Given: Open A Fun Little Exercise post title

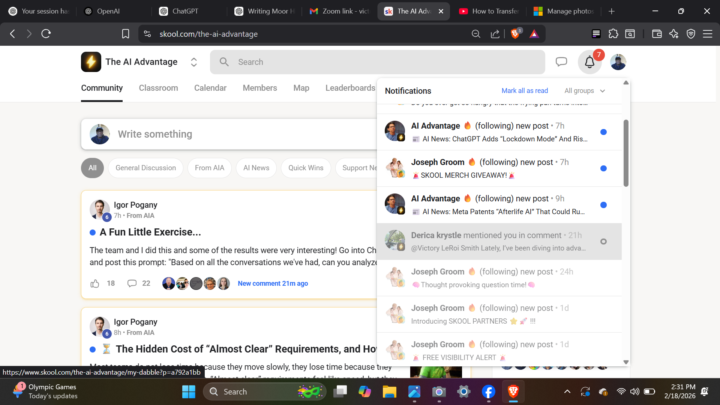Looking at the screenshot, I should pos(150,232).
